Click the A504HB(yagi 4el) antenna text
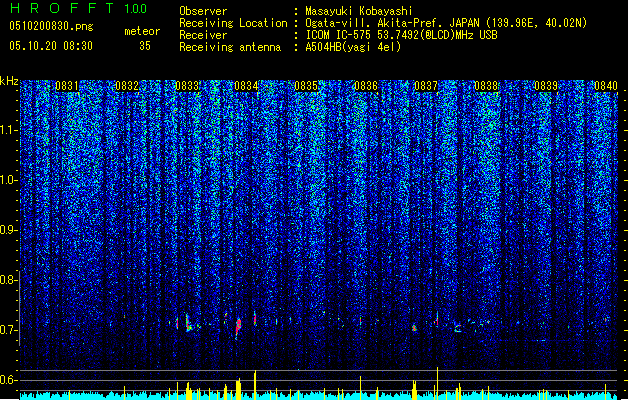 coord(353,47)
